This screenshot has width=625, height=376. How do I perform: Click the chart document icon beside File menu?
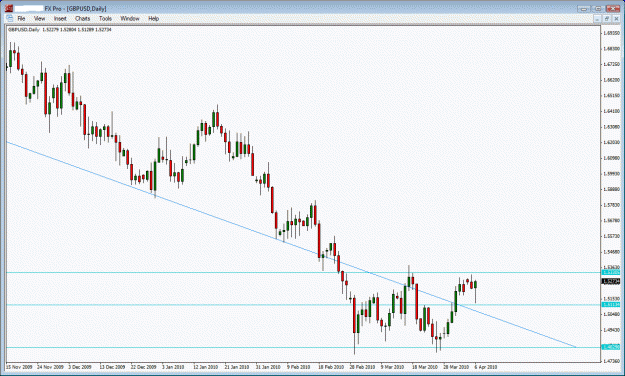[9, 18]
